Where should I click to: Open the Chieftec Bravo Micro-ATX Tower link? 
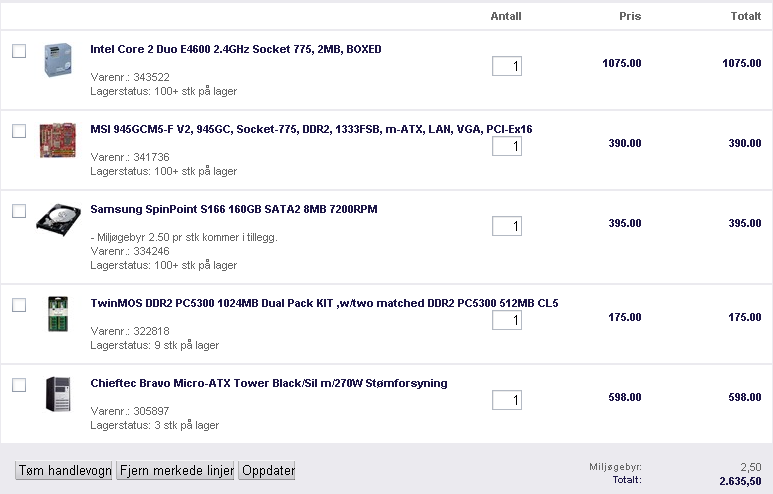pos(269,383)
